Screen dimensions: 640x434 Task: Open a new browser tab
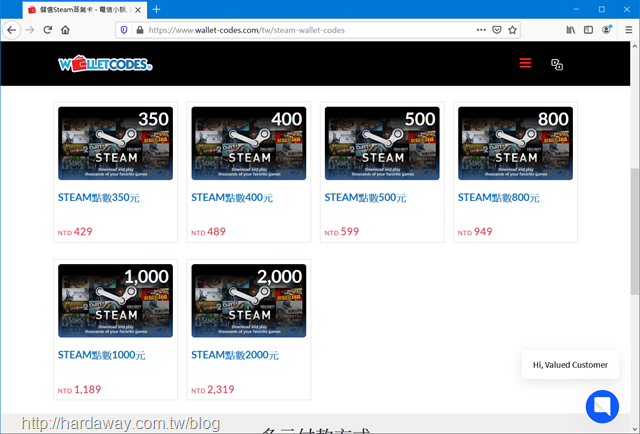(x=156, y=9)
